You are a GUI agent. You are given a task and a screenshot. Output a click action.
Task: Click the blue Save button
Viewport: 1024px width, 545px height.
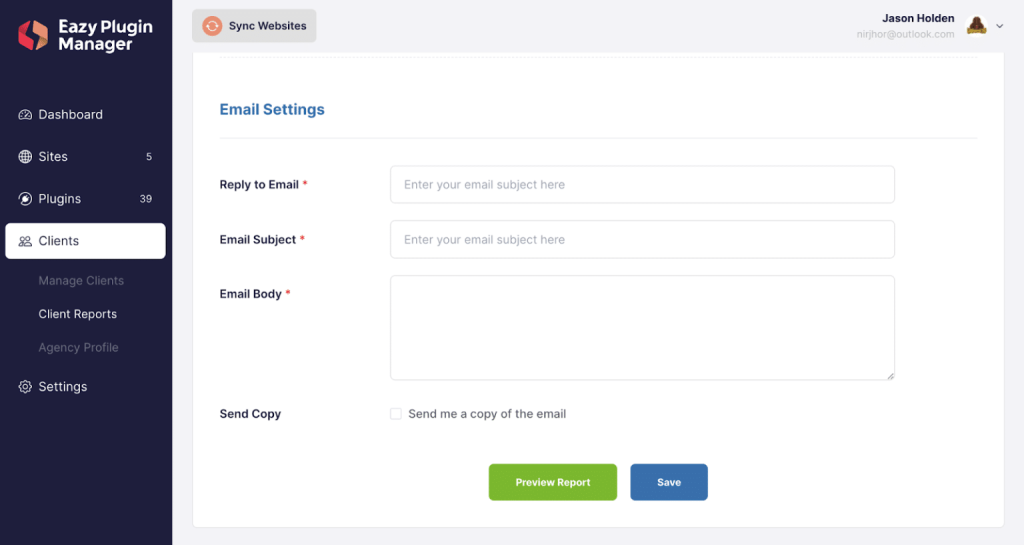coord(669,482)
